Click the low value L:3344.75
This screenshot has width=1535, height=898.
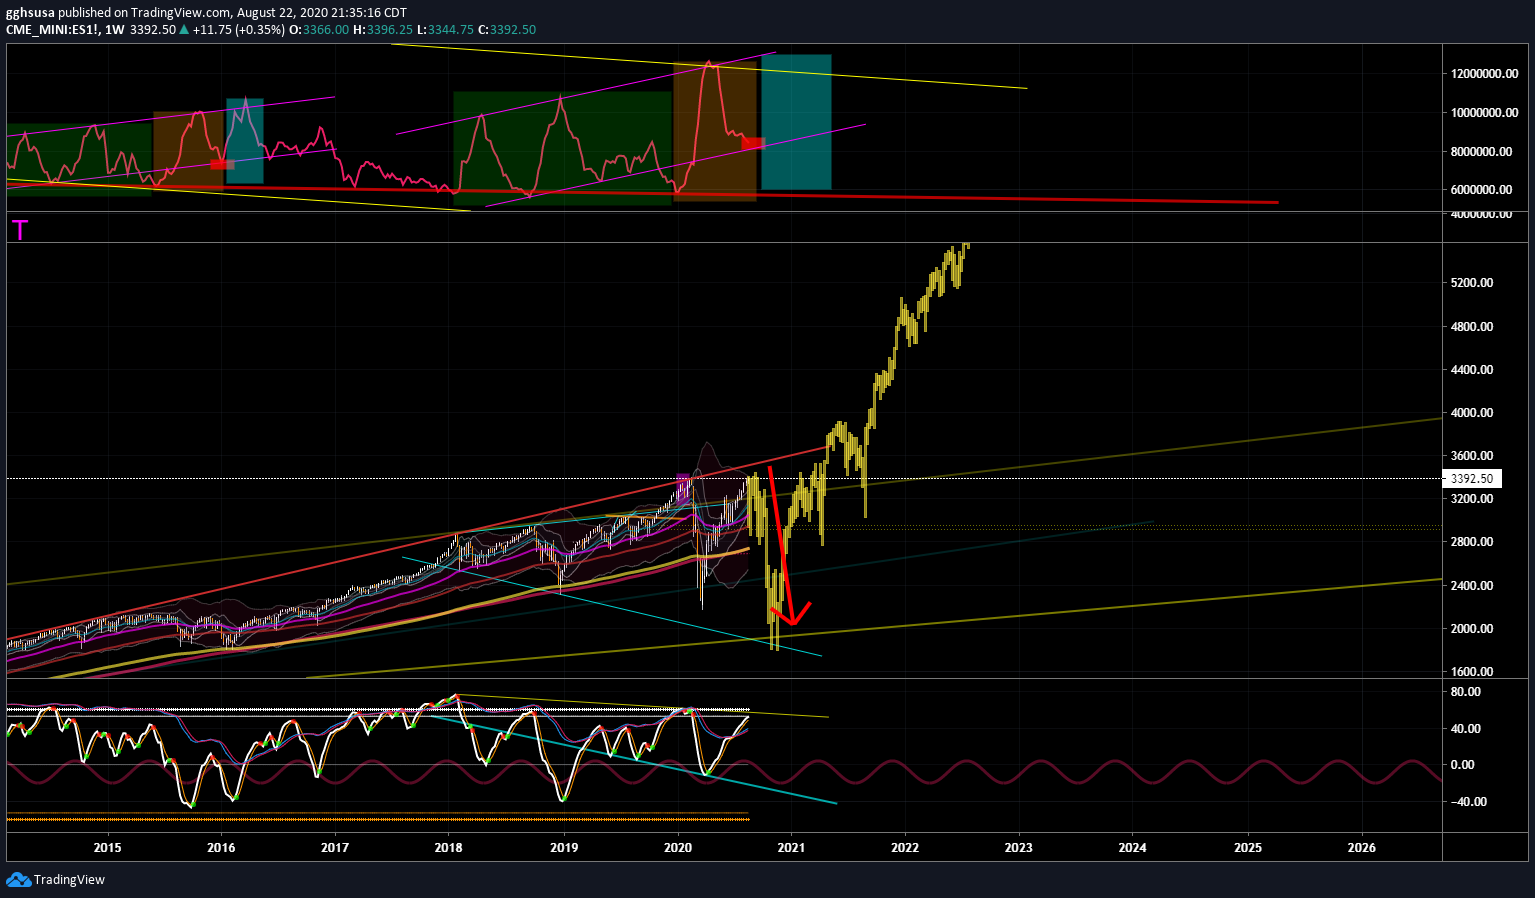tap(446, 30)
